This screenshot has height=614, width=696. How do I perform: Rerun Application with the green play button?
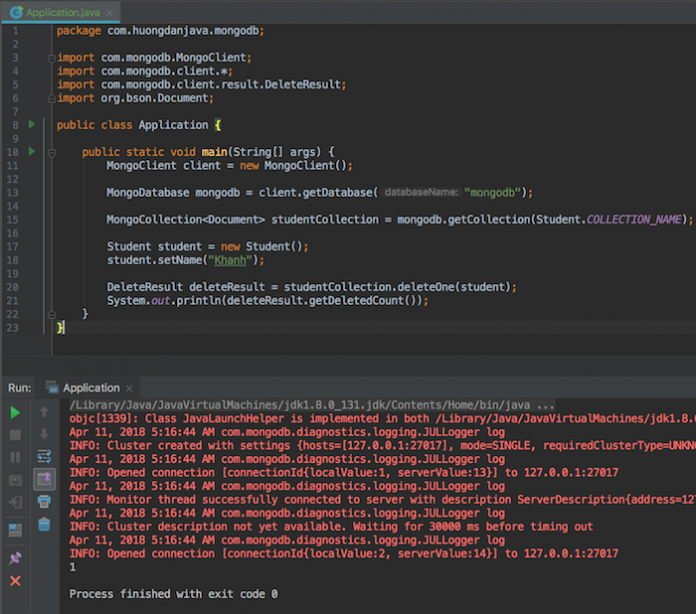click(15, 412)
